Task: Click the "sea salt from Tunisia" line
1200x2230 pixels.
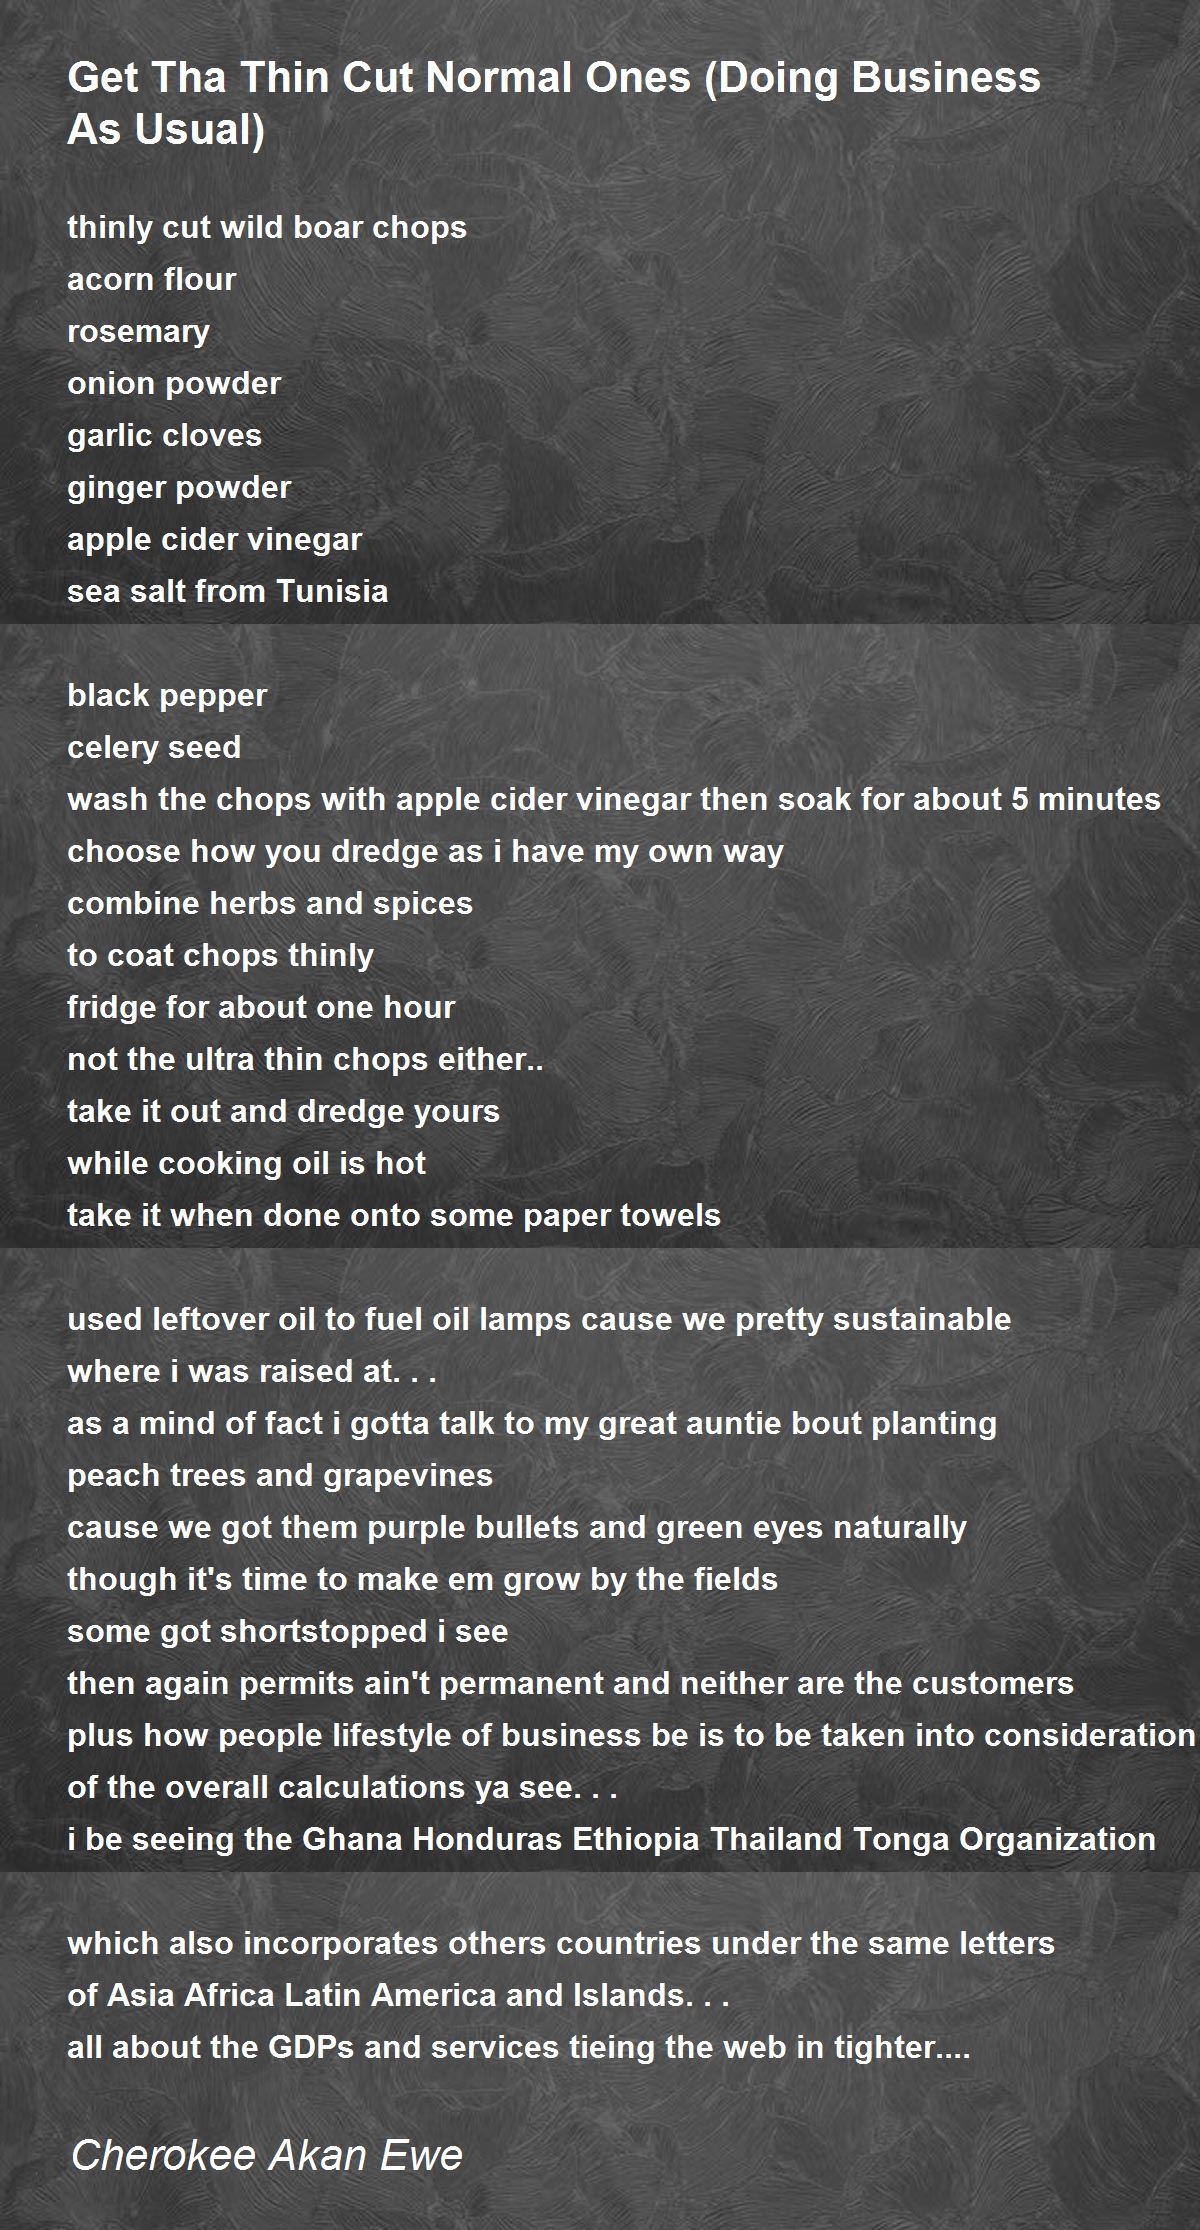Action: tap(228, 592)
